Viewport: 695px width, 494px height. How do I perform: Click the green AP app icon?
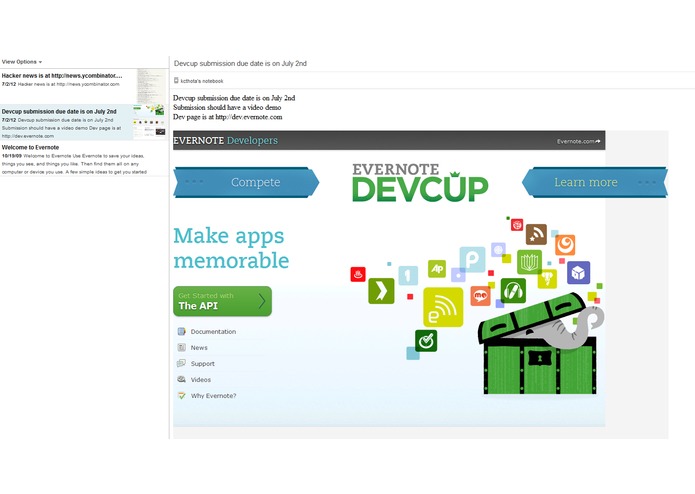click(437, 268)
